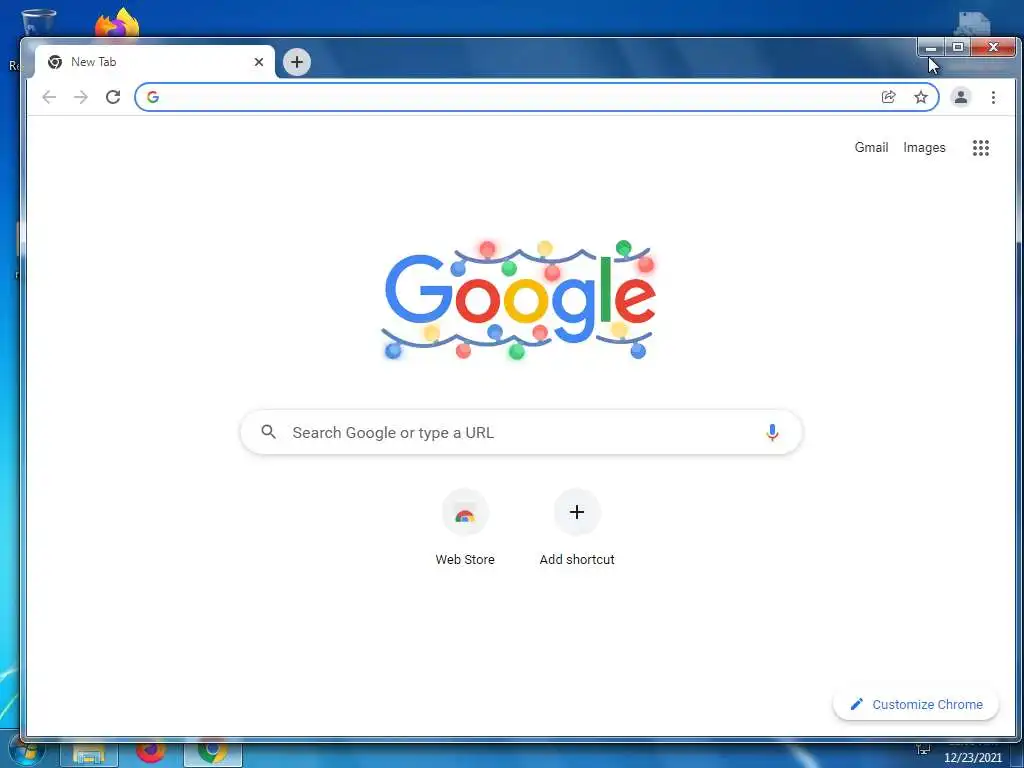
Task: Open the Web Store shortcut
Action: click(465, 527)
